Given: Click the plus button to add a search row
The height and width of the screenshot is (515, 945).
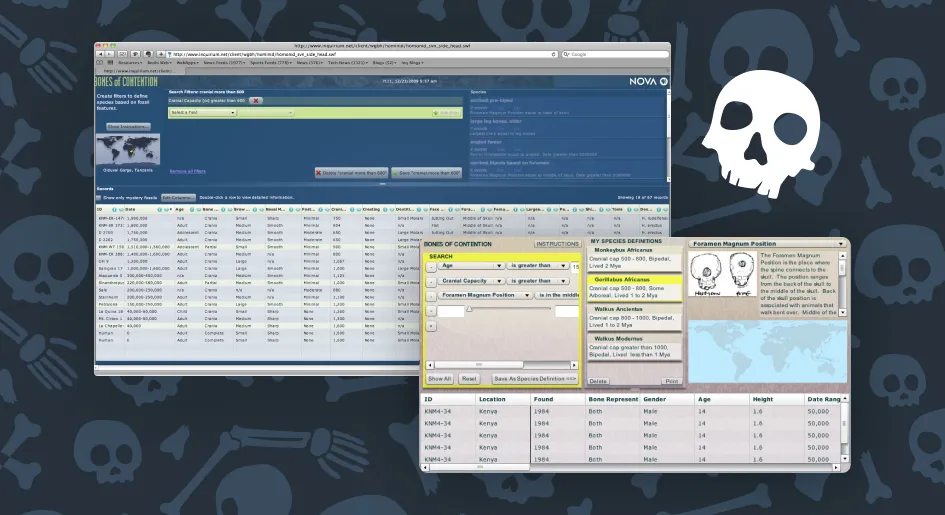Looking at the screenshot, I should [x=431, y=326].
